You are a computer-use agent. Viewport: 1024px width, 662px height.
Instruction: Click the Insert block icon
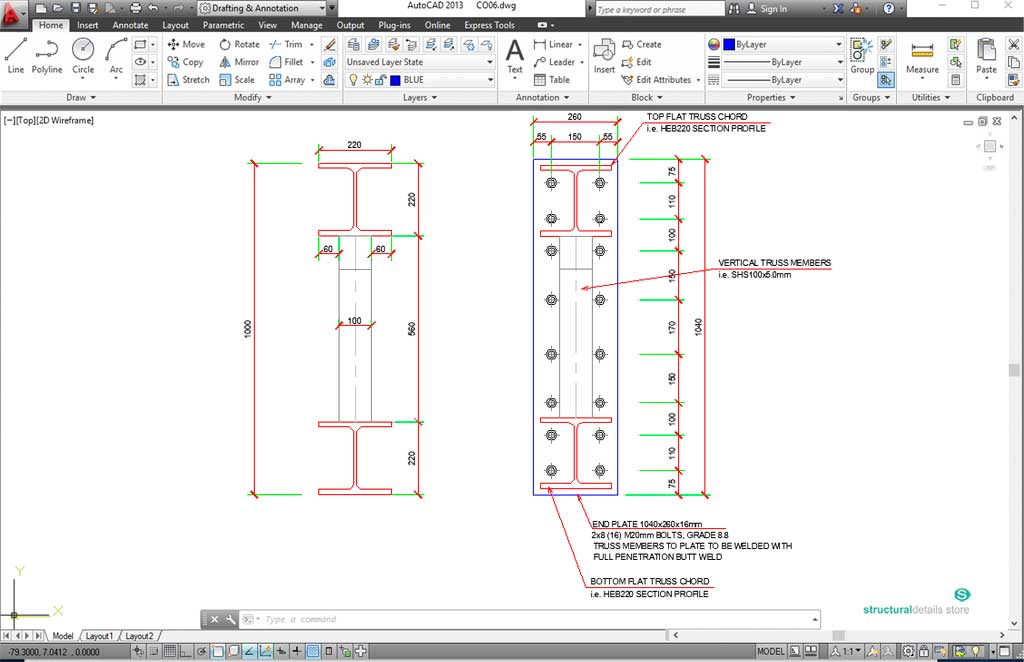coord(604,55)
